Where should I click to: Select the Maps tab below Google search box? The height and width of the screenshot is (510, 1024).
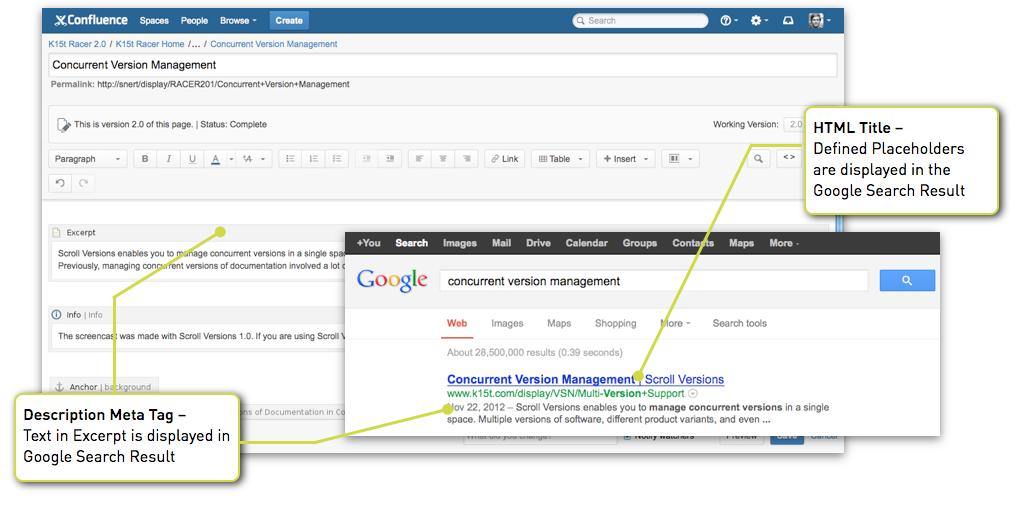tap(559, 323)
